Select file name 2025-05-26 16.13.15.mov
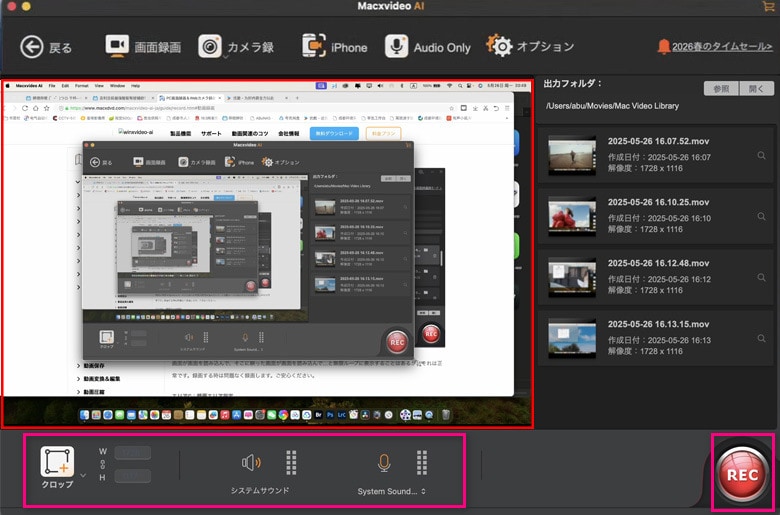Viewport: 780px width, 515px height. (658, 324)
